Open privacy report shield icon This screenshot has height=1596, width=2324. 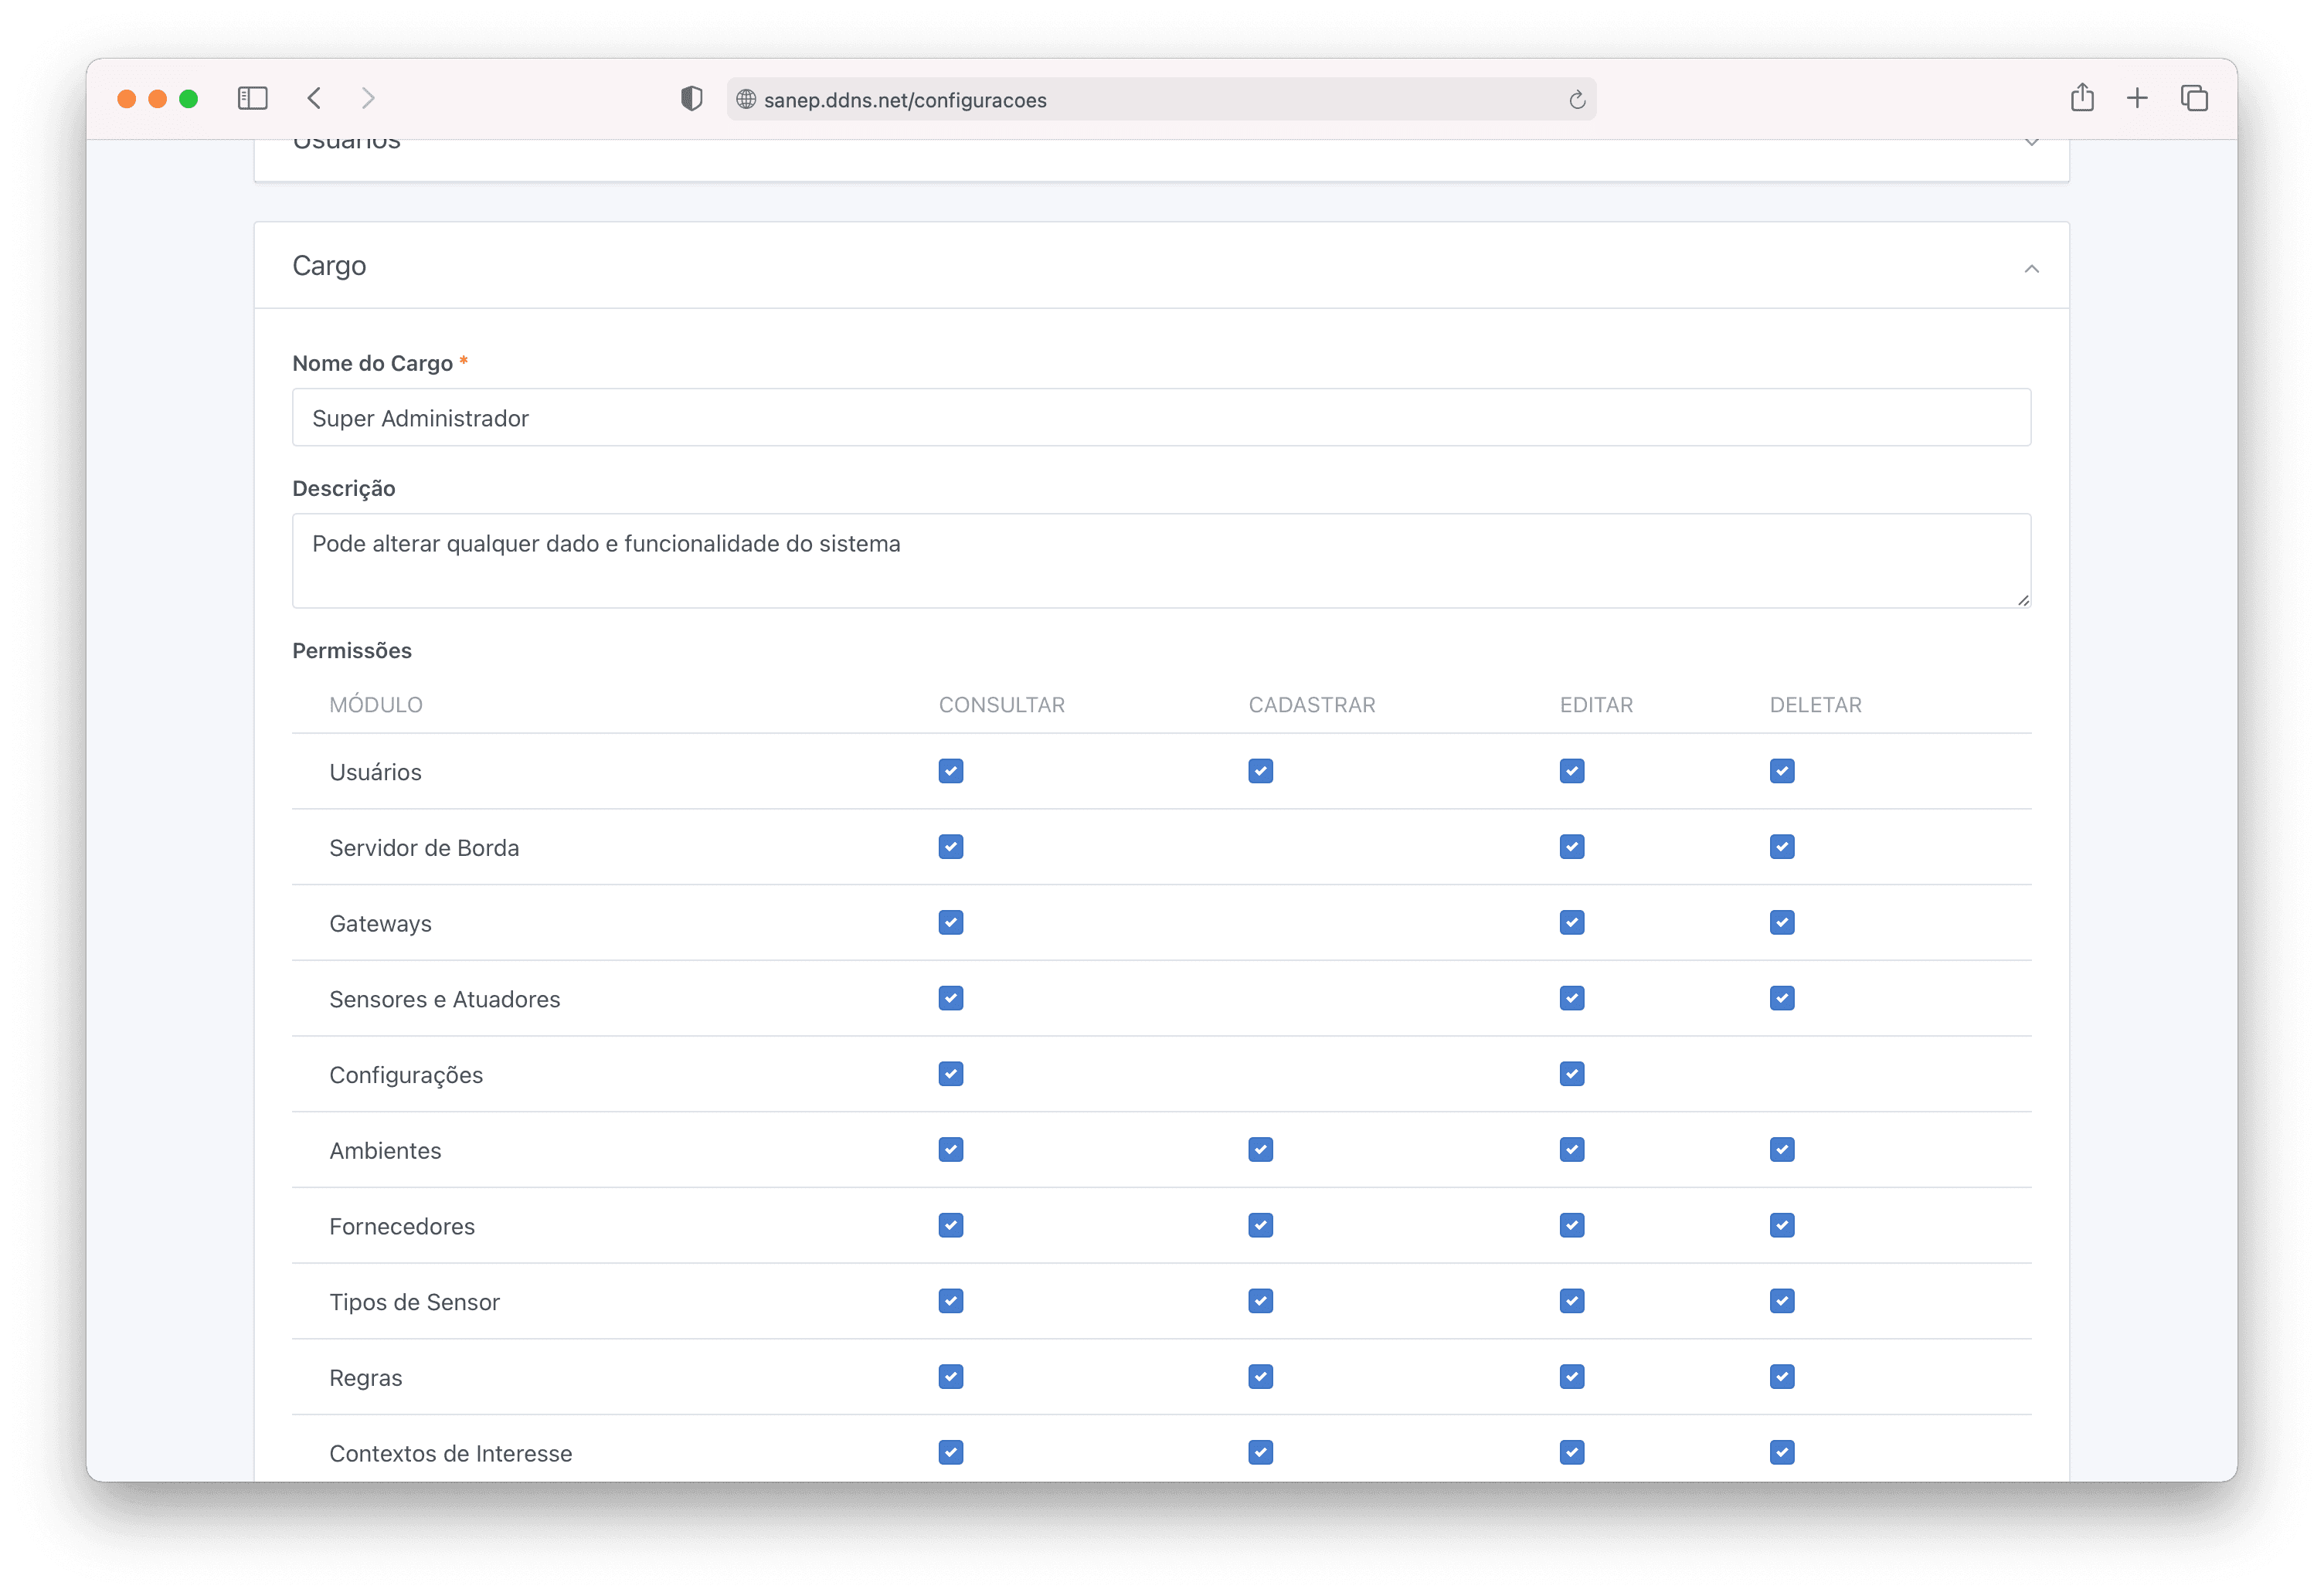(x=691, y=99)
